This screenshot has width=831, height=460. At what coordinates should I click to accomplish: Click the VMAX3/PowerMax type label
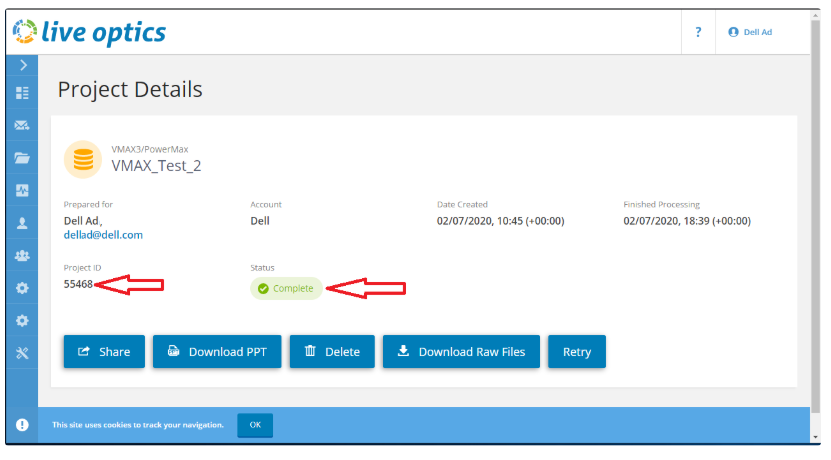[149, 149]
